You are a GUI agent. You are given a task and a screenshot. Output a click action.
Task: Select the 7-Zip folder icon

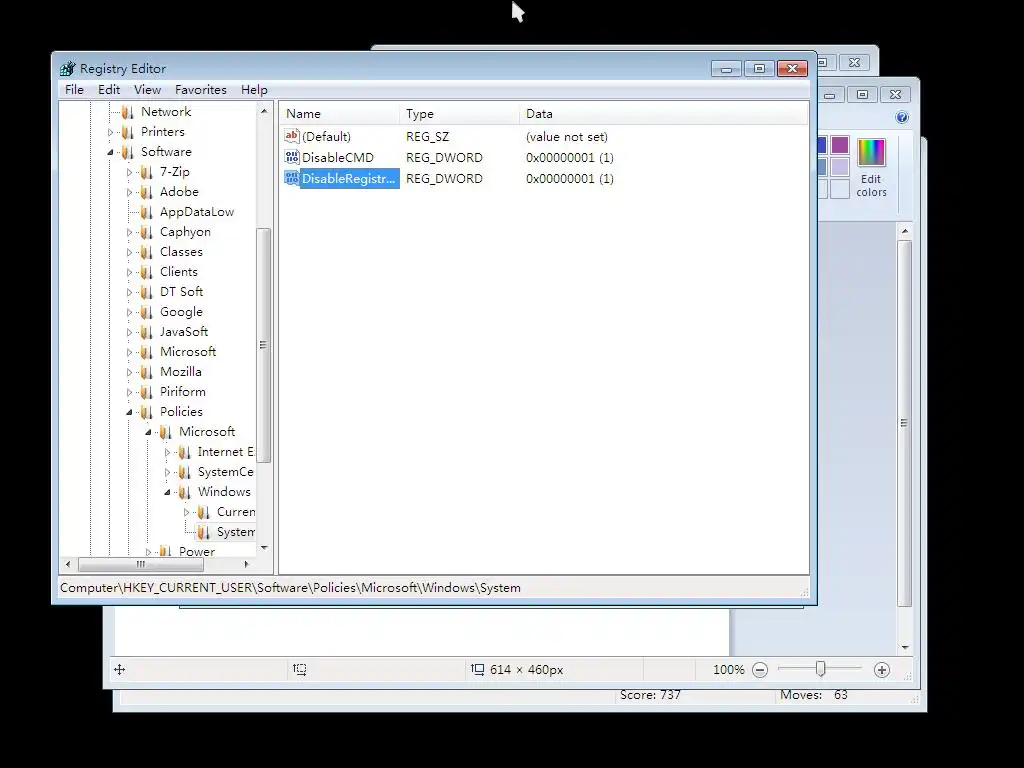point(147,172)
